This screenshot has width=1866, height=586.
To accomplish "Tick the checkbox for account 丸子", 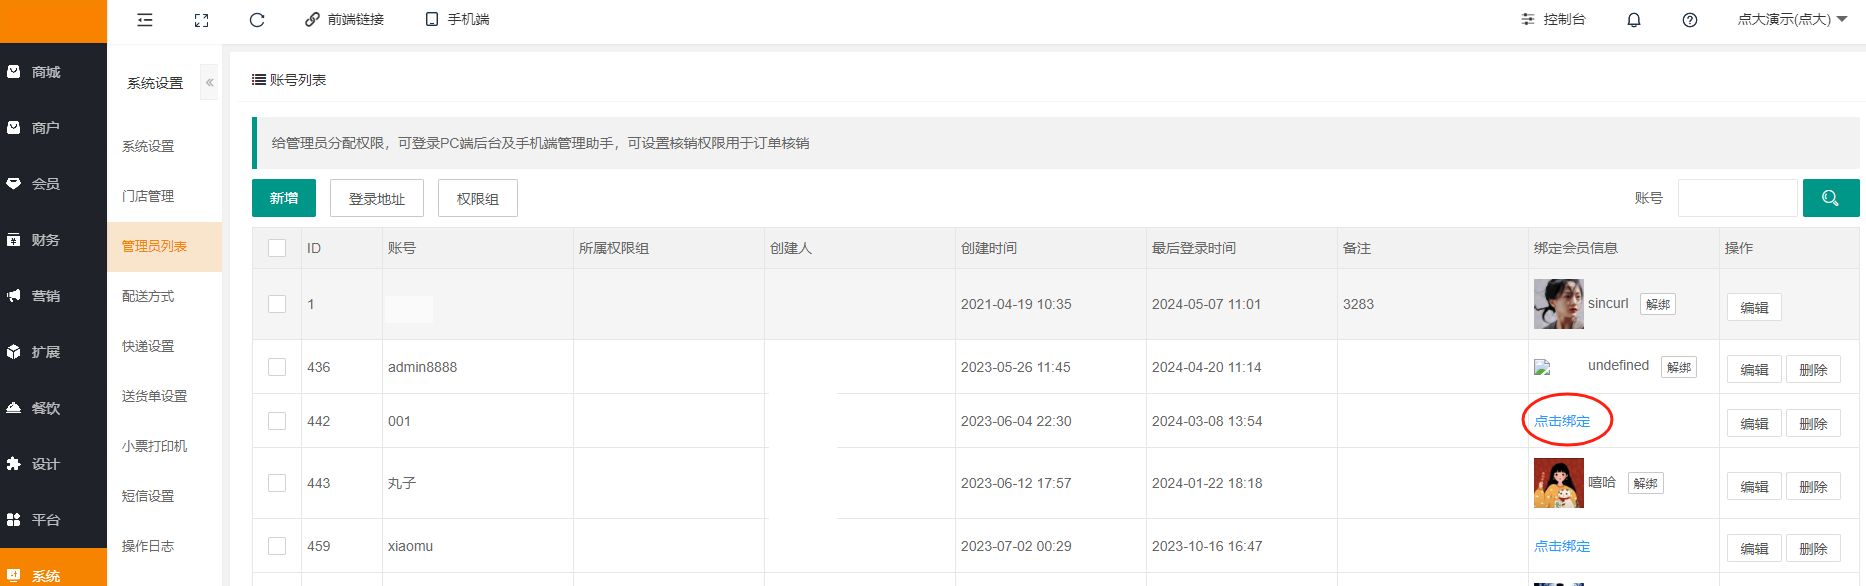I will coord(277,483).
